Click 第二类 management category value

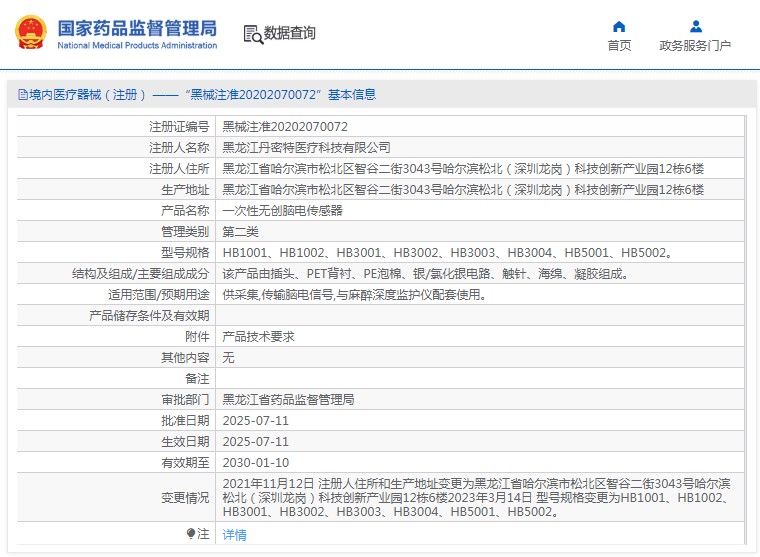(x=240, y=232)
